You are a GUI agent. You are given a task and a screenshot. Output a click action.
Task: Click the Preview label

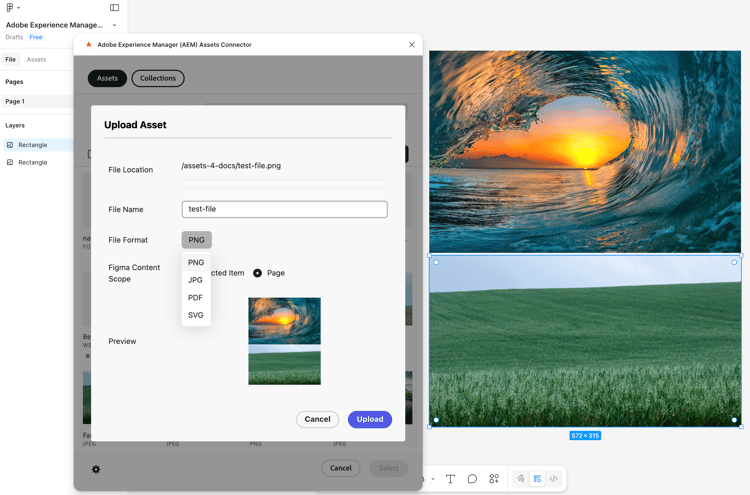click(x=122, y=341)
